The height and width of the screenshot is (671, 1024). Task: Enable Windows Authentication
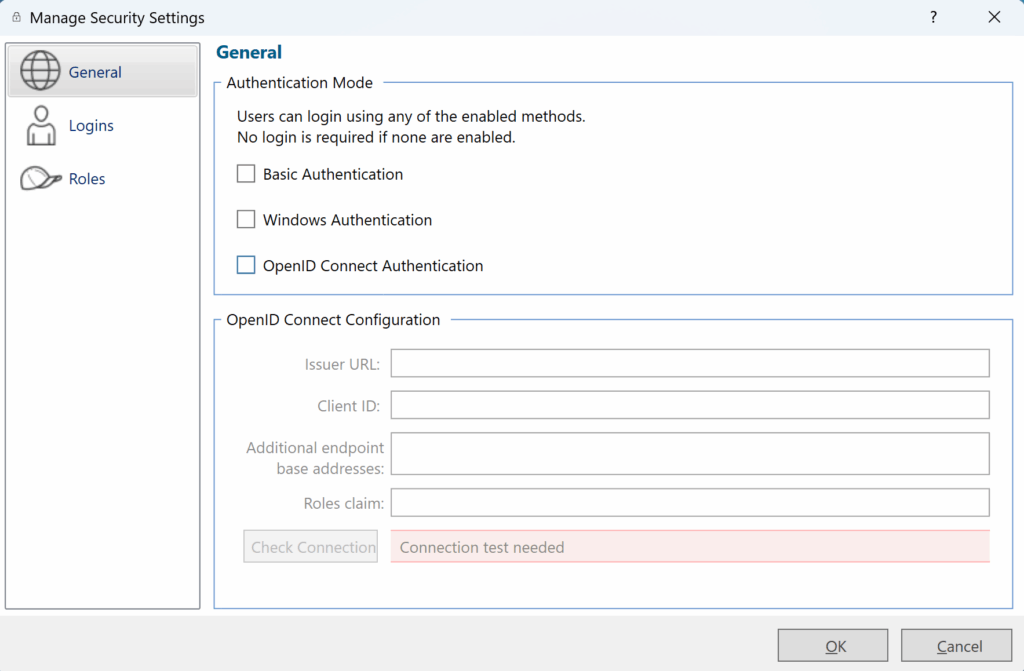tap(246, 219)
